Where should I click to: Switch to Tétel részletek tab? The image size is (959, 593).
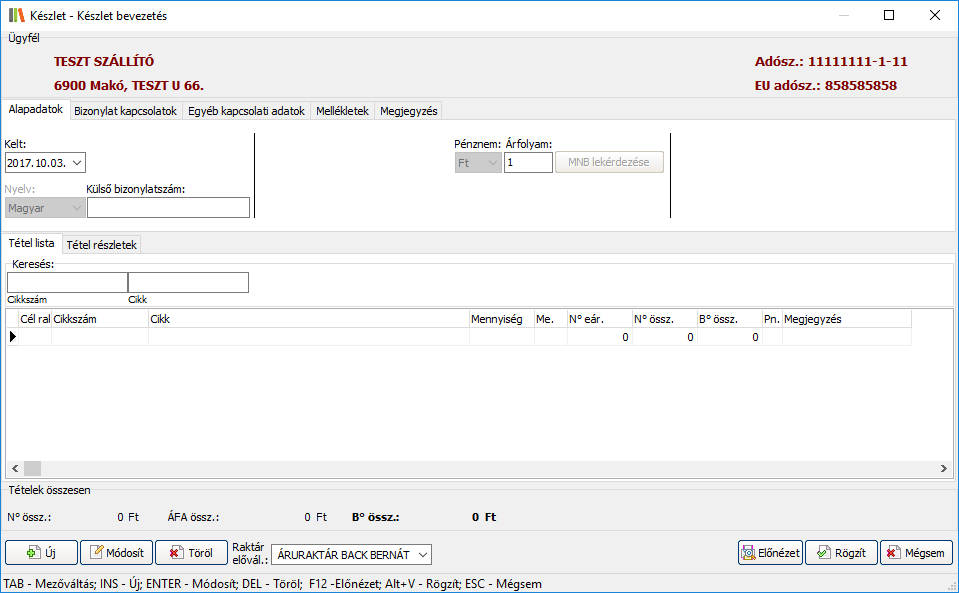pyautogui.click(x=102, y=244)
